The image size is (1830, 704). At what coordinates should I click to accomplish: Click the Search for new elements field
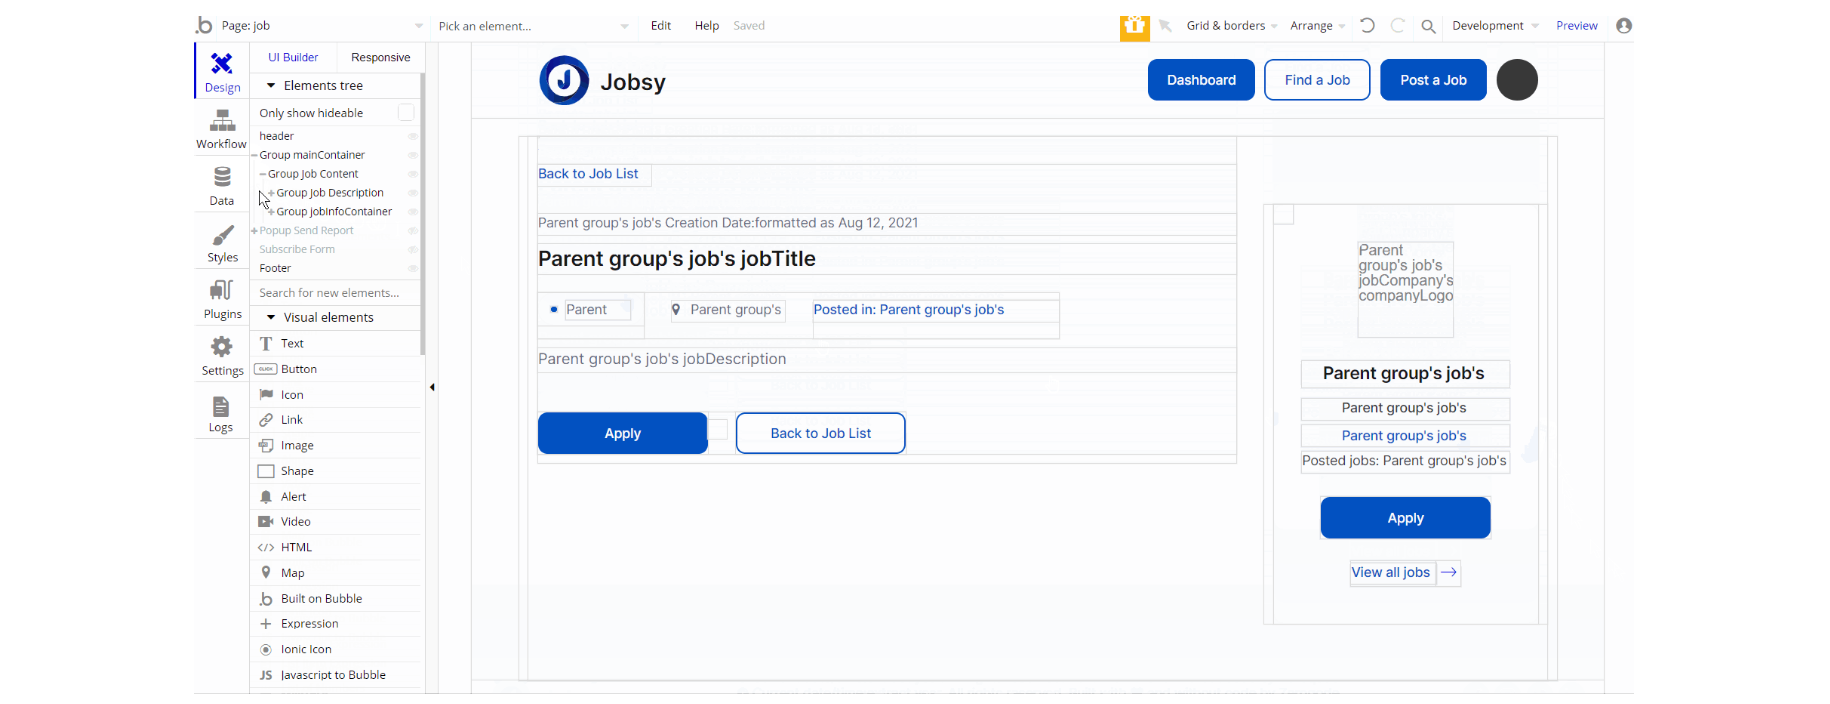pyautogui.click(x=335, y=293)
